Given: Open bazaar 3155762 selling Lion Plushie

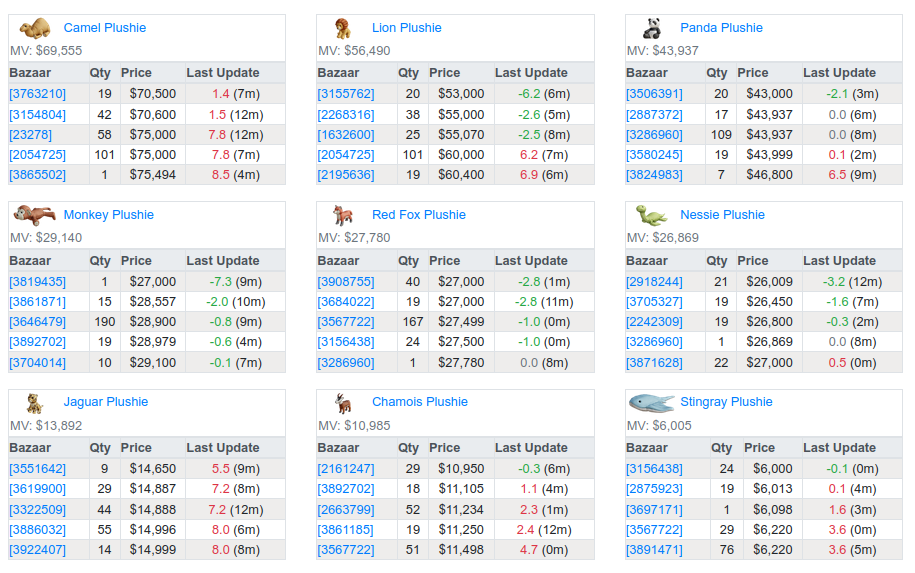Looking at the screenshot, I should [x=346, y=94].
